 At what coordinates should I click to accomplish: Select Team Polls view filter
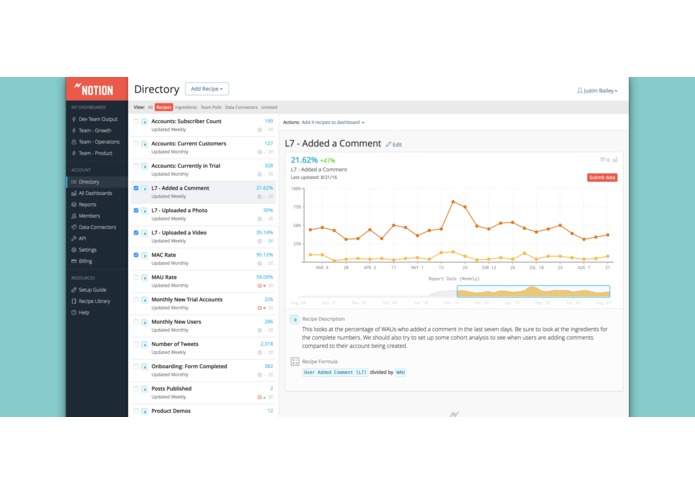(x=211, y=107)
